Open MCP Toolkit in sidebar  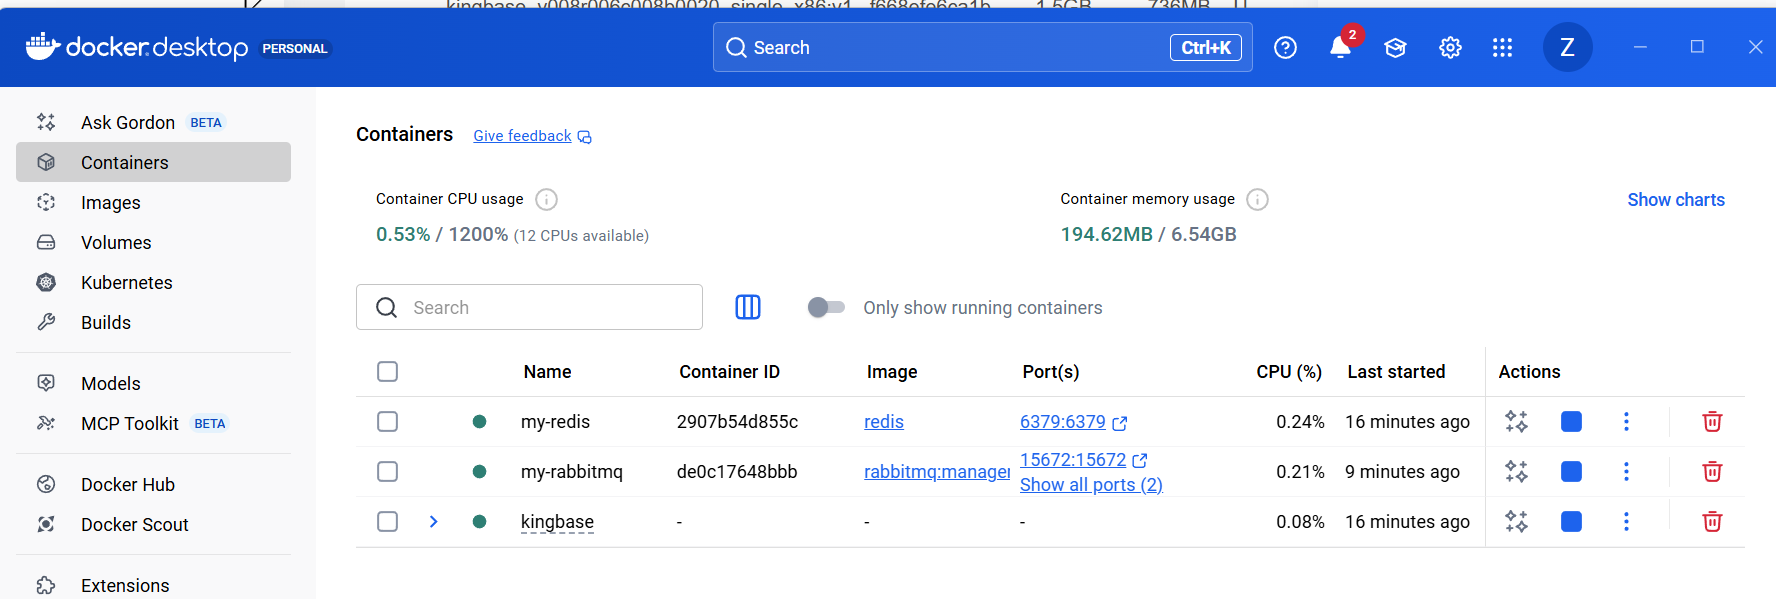click(x=153, y=423)
